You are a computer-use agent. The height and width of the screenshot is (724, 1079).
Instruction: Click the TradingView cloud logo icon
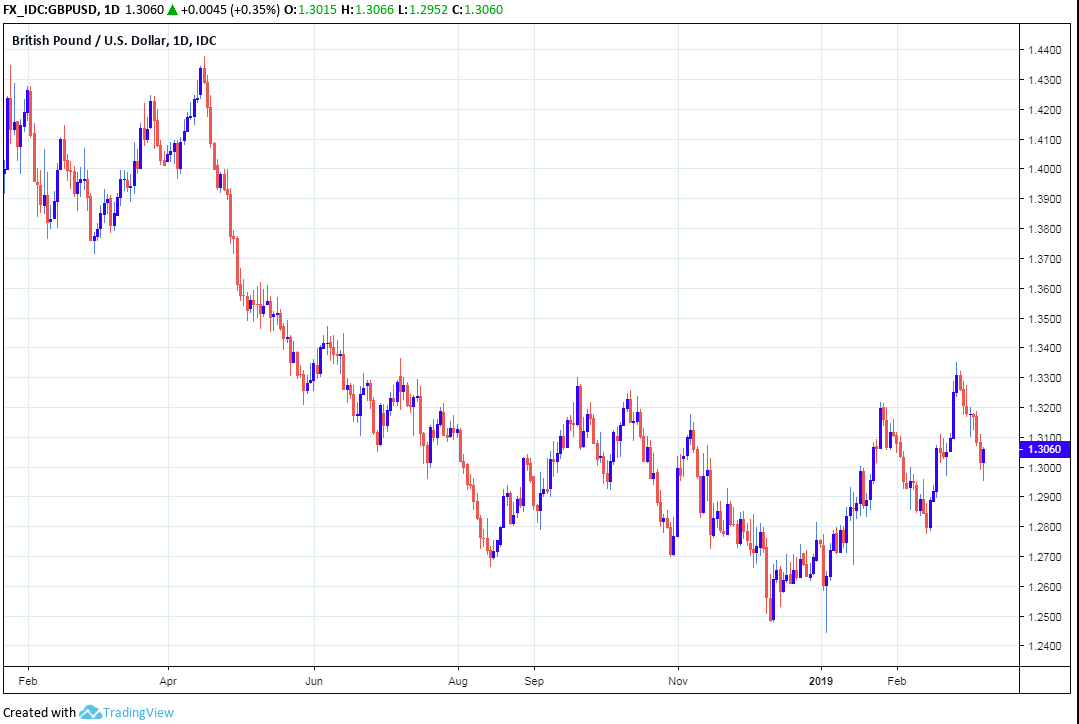[90, 712]
